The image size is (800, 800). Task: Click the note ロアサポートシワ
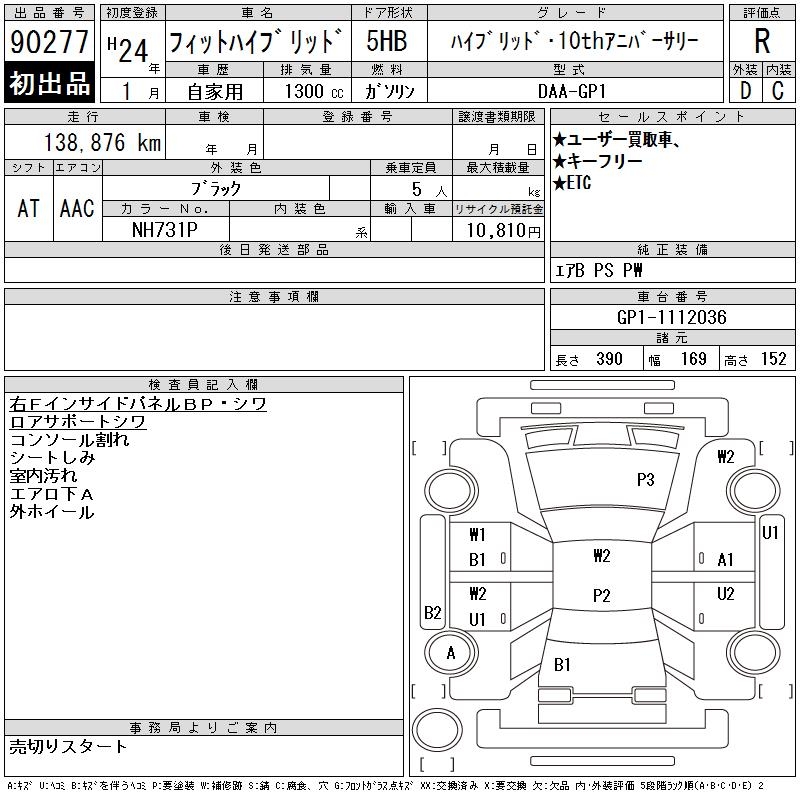[x=78, y=421]
